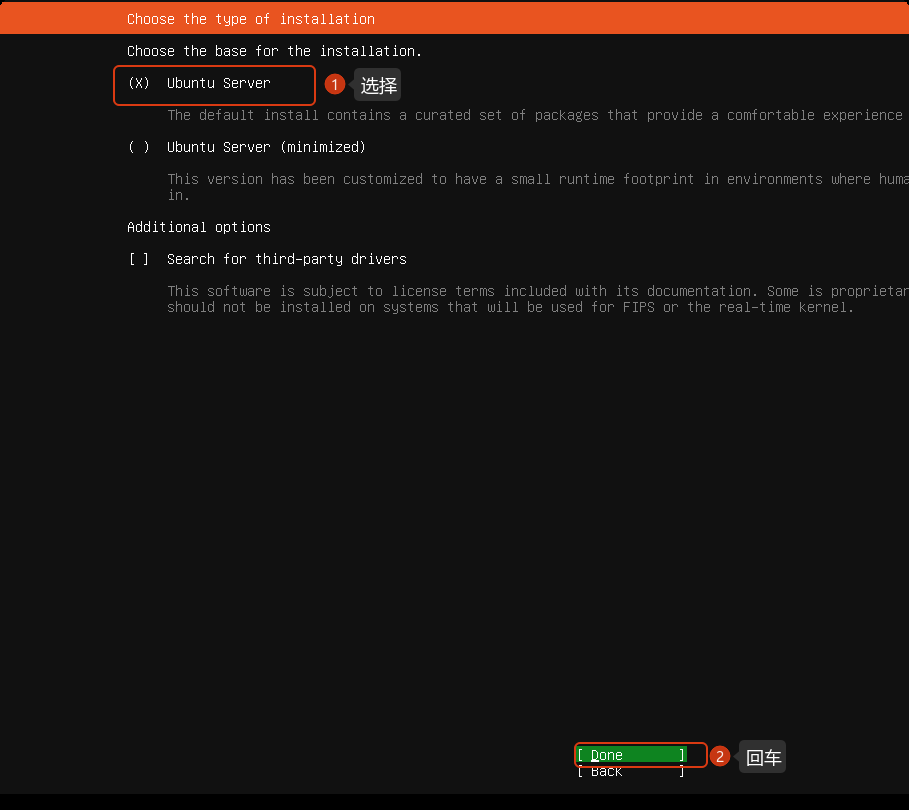This screenshot has height=810, width=909.
Task: Go back with the Back button
Action: point(631,771)
